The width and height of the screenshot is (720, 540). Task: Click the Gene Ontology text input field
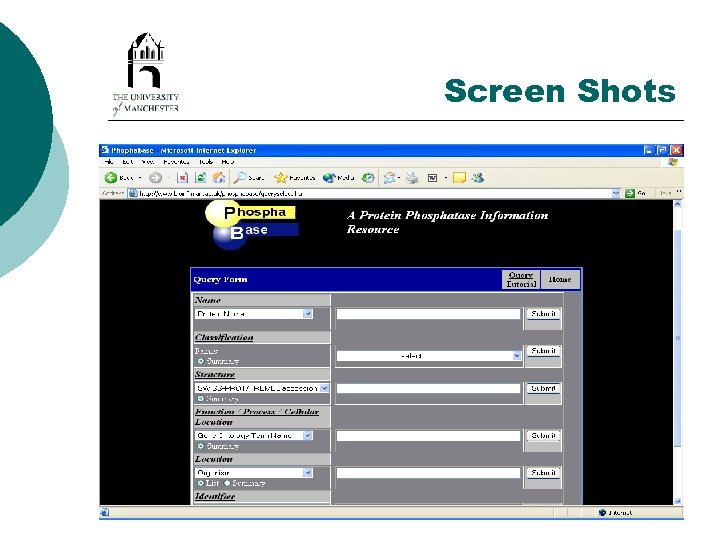(x=428, y=435)
